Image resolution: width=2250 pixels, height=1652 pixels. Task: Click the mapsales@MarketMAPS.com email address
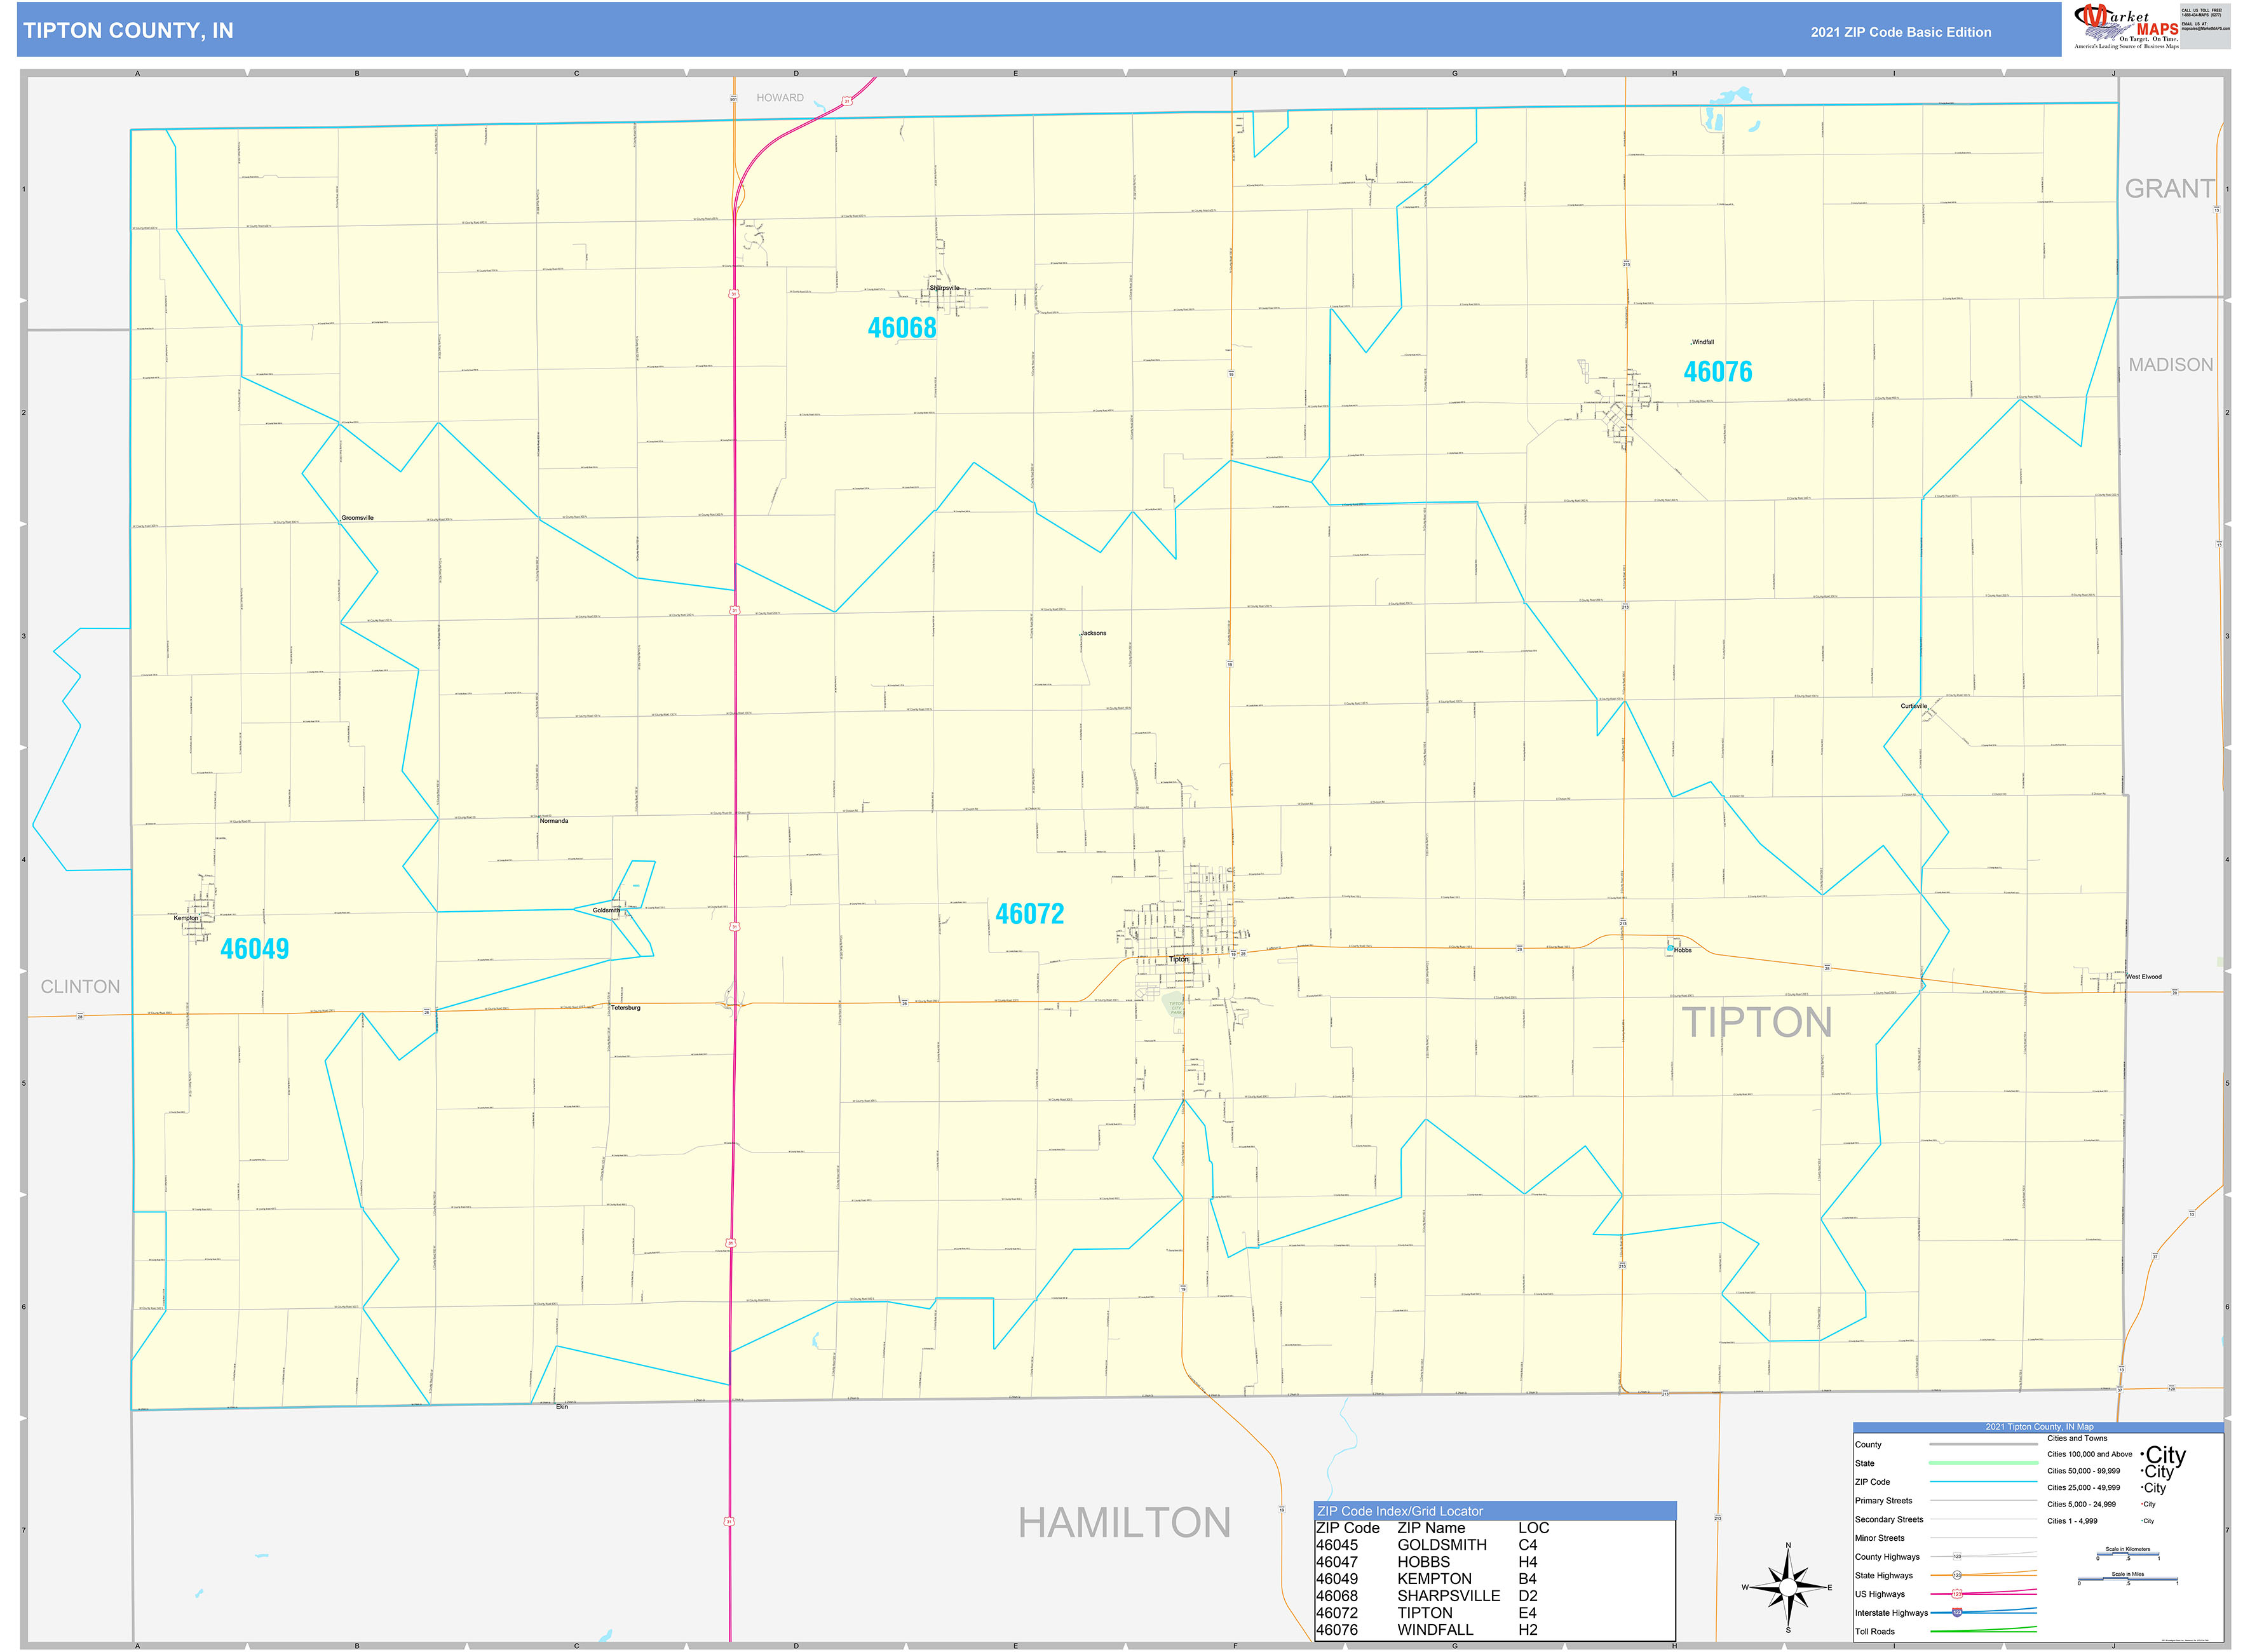pos(2206,29)
